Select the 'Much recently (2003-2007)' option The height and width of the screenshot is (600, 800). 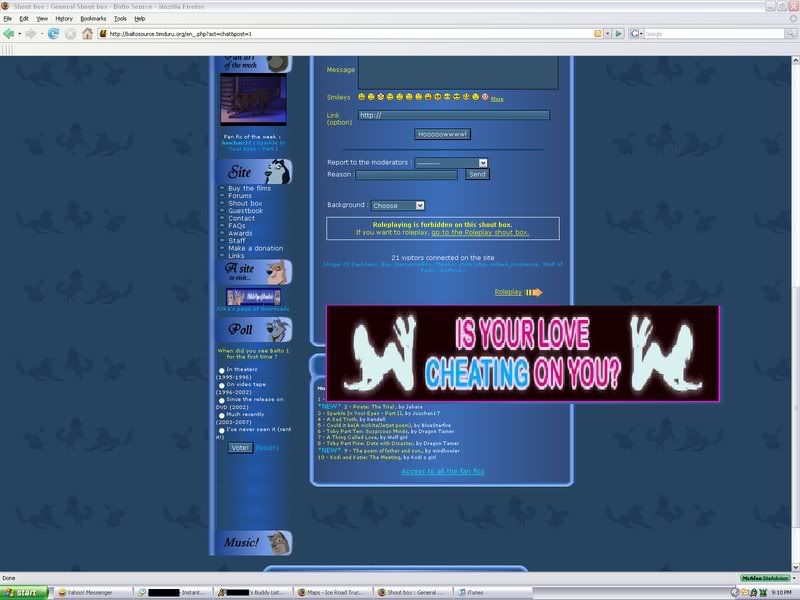coord(221,415)
